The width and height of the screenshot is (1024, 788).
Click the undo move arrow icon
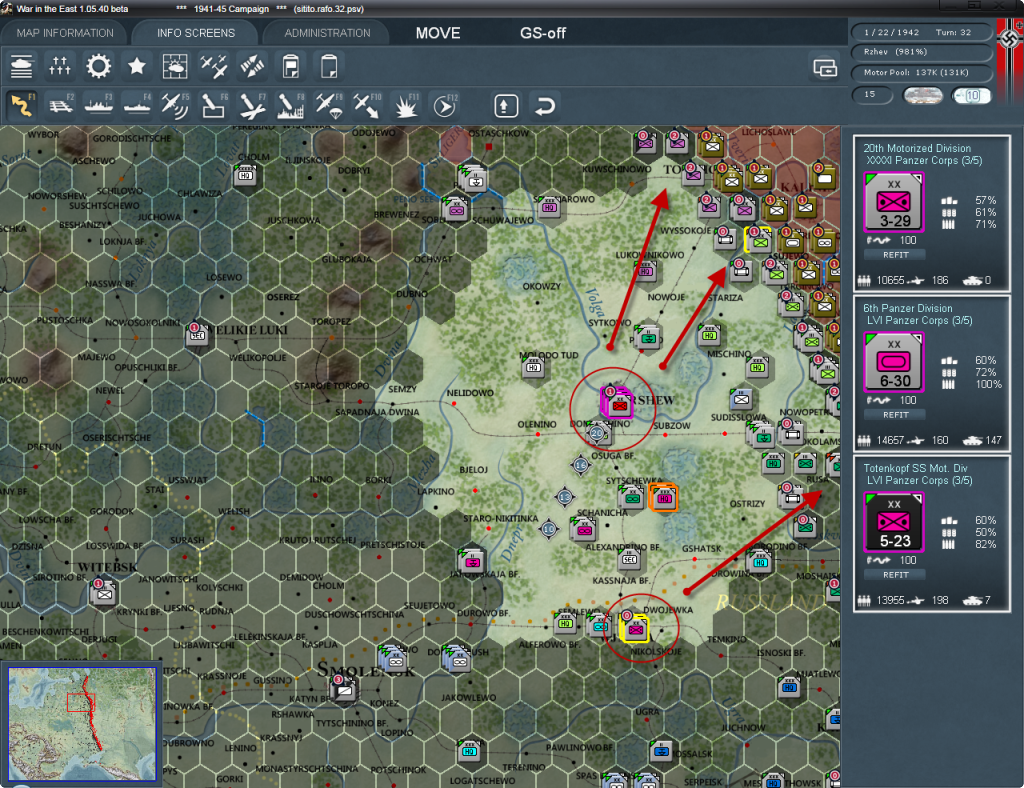545,106
